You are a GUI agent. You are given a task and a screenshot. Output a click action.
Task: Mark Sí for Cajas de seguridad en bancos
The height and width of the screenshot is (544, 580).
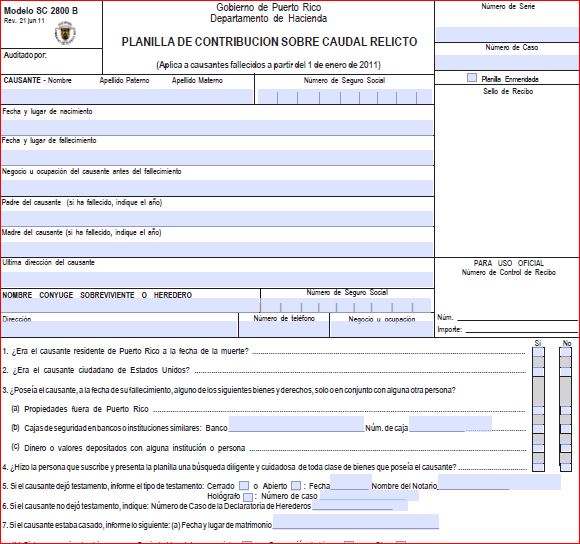click(538, 429)
